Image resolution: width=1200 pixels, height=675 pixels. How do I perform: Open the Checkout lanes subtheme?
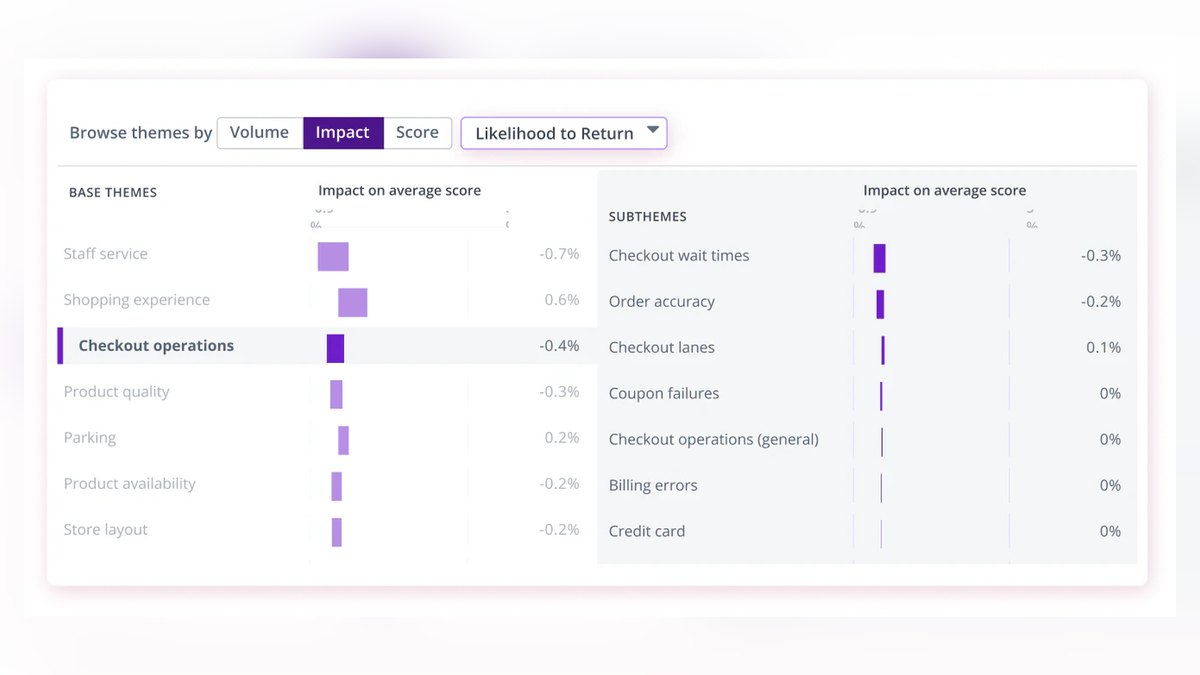(x=662, y=348)
